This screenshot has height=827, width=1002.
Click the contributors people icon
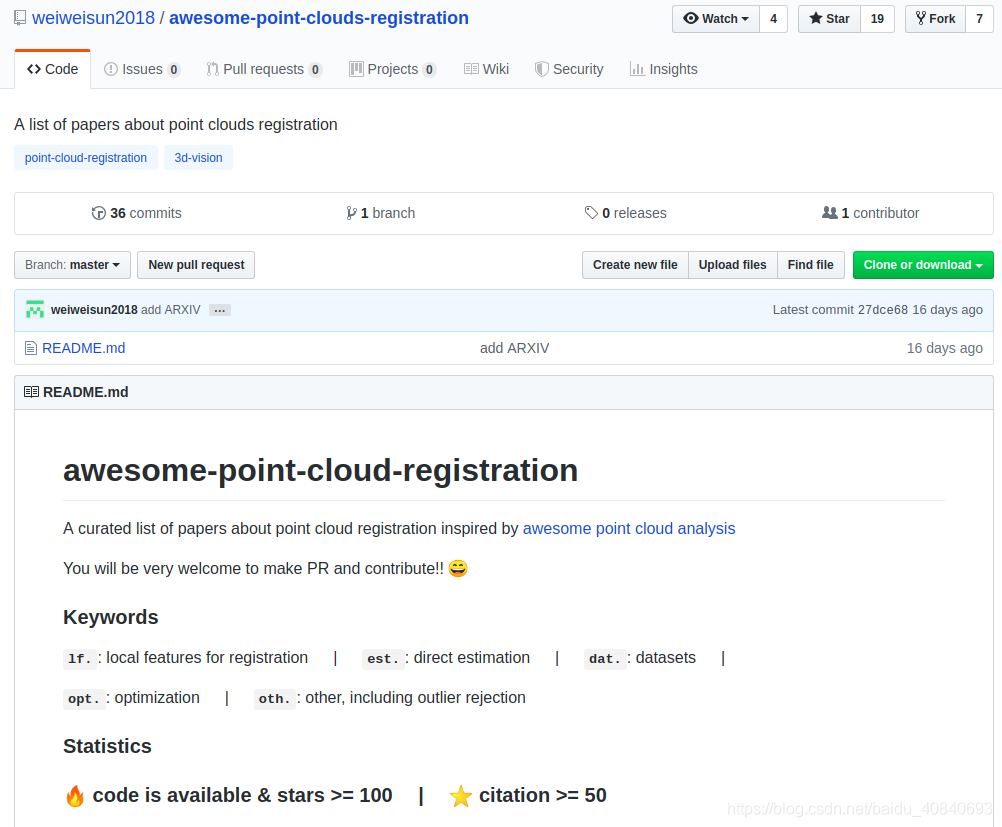click(829, 213)
